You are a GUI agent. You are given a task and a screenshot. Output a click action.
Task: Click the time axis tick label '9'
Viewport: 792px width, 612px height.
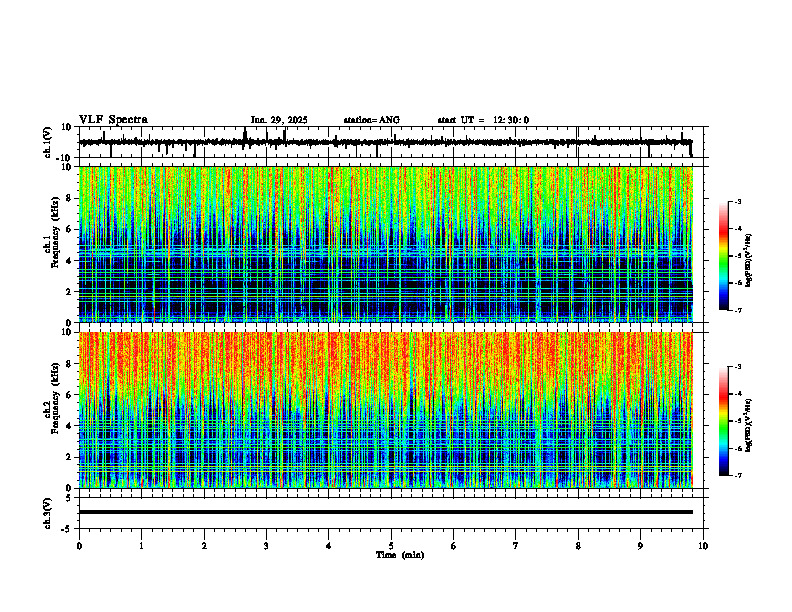point(640,546)
